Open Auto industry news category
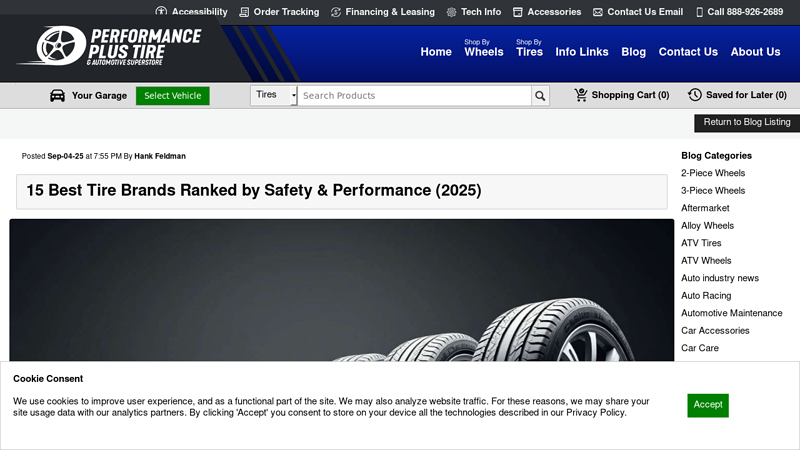 (x=720, y=278)
